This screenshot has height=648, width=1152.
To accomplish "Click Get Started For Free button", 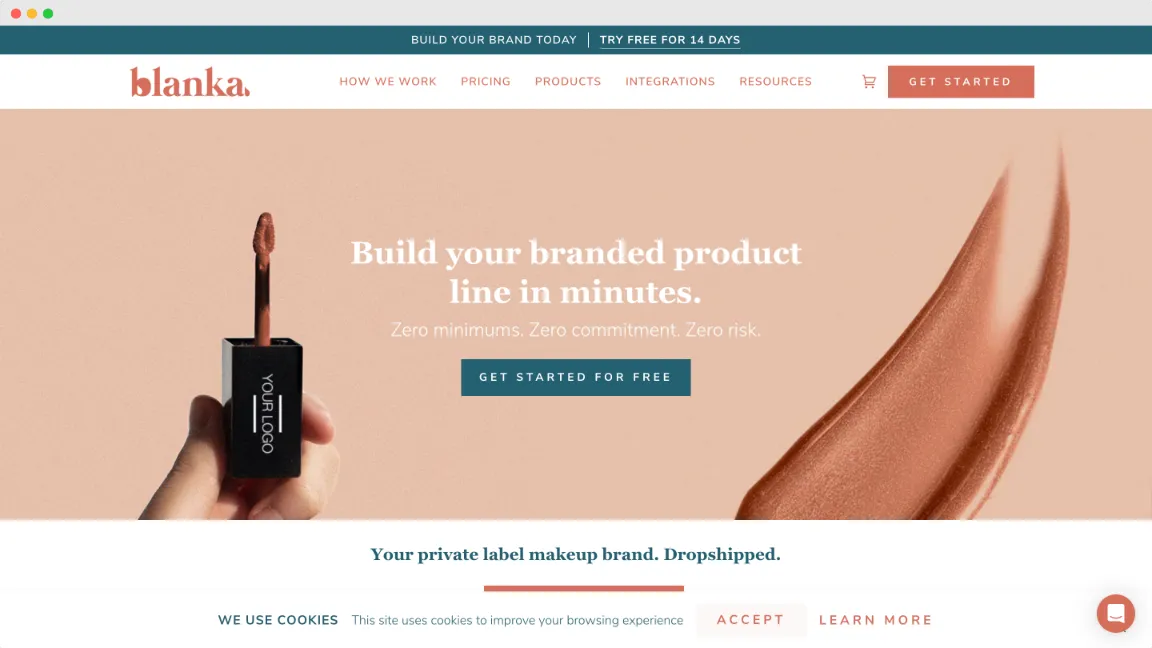I will 575,377.
